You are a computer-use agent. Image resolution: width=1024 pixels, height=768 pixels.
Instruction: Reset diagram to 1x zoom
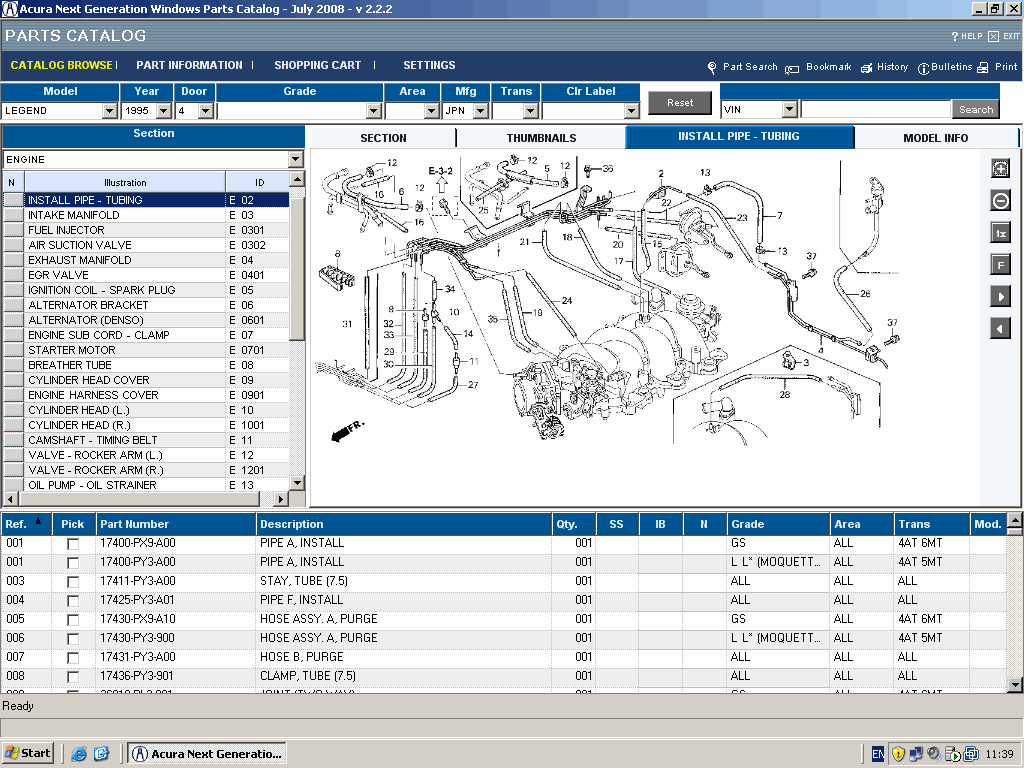pyautogui.click(x=1000, y=233)
